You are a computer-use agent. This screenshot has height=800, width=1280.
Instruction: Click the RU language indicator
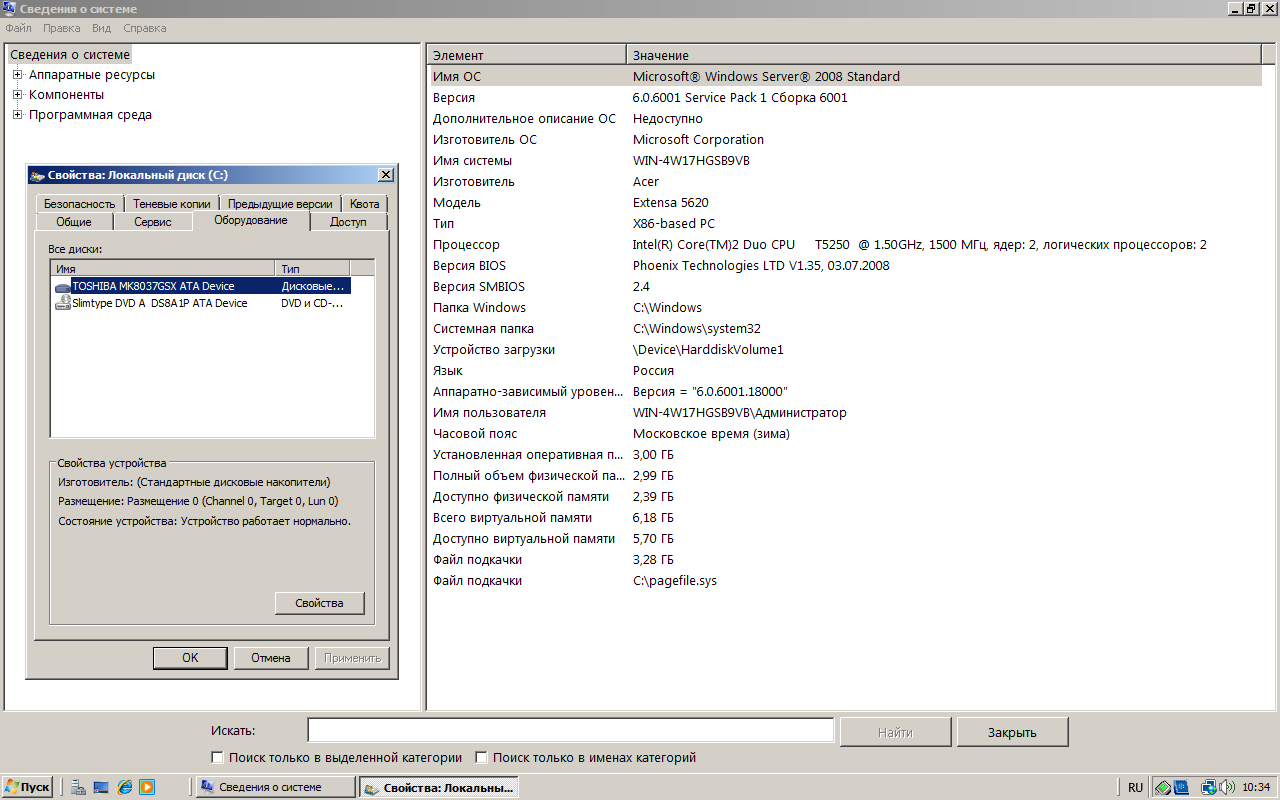tap(1135, 787)
